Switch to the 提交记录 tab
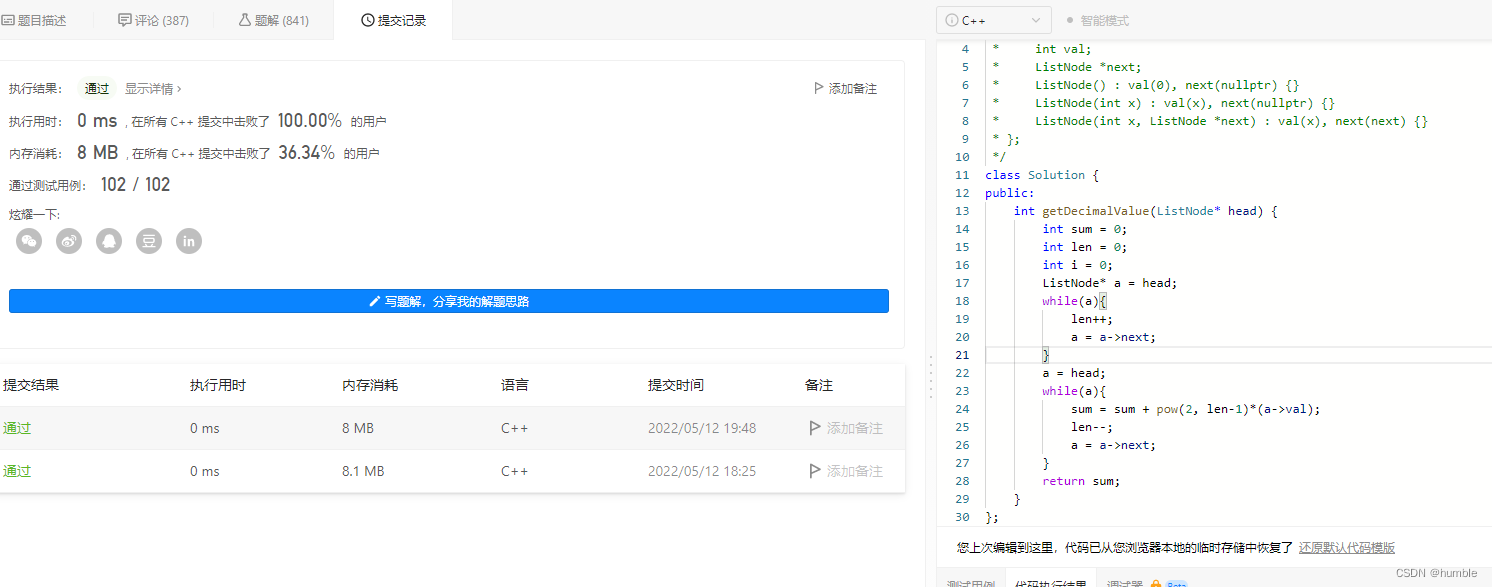This screenshot has width=1492, height=587. pos(393,20)
